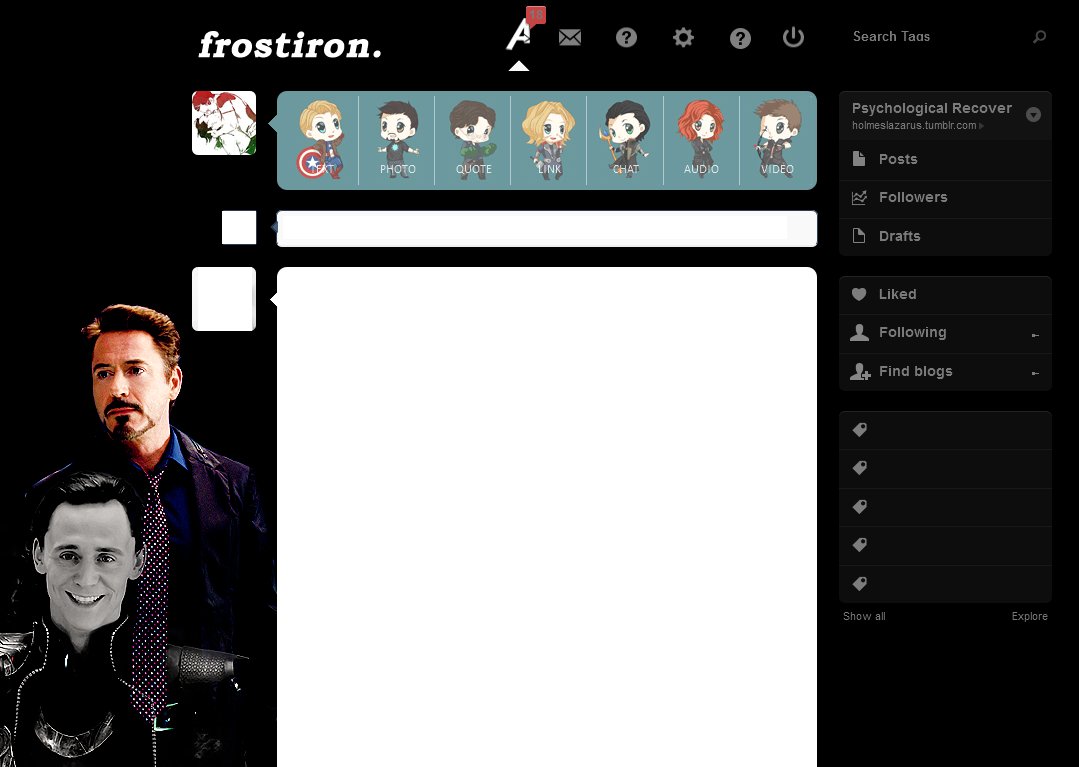This screenshot has width=1079, height=767.
Task: Click the blank white bar under post types
Action: pos(547,228)
